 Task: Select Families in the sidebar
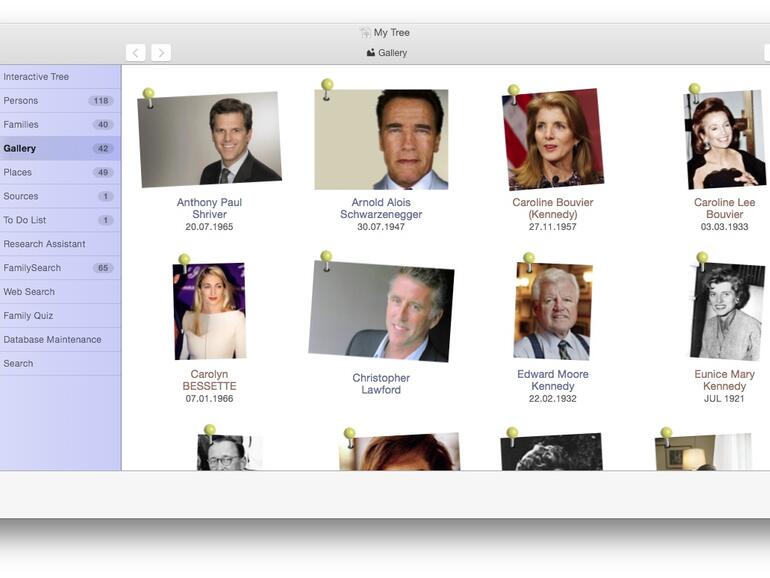click(x=60, y=124)
